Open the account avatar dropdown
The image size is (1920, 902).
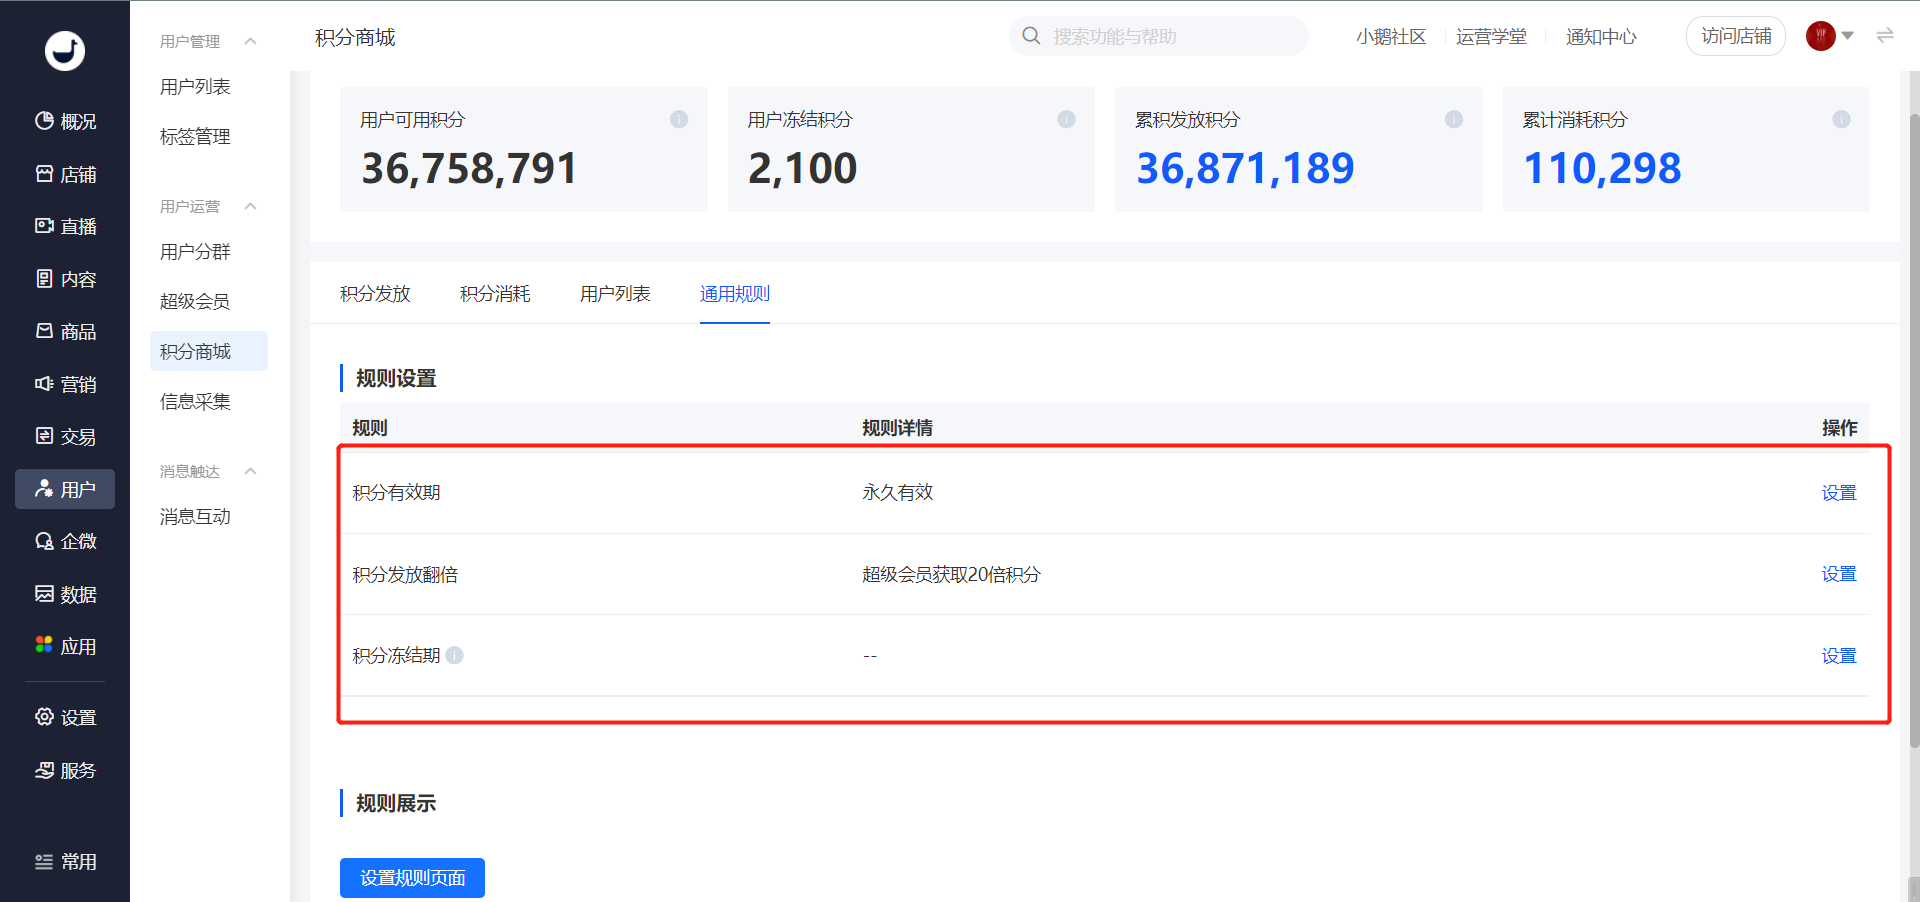point(1830,36)
